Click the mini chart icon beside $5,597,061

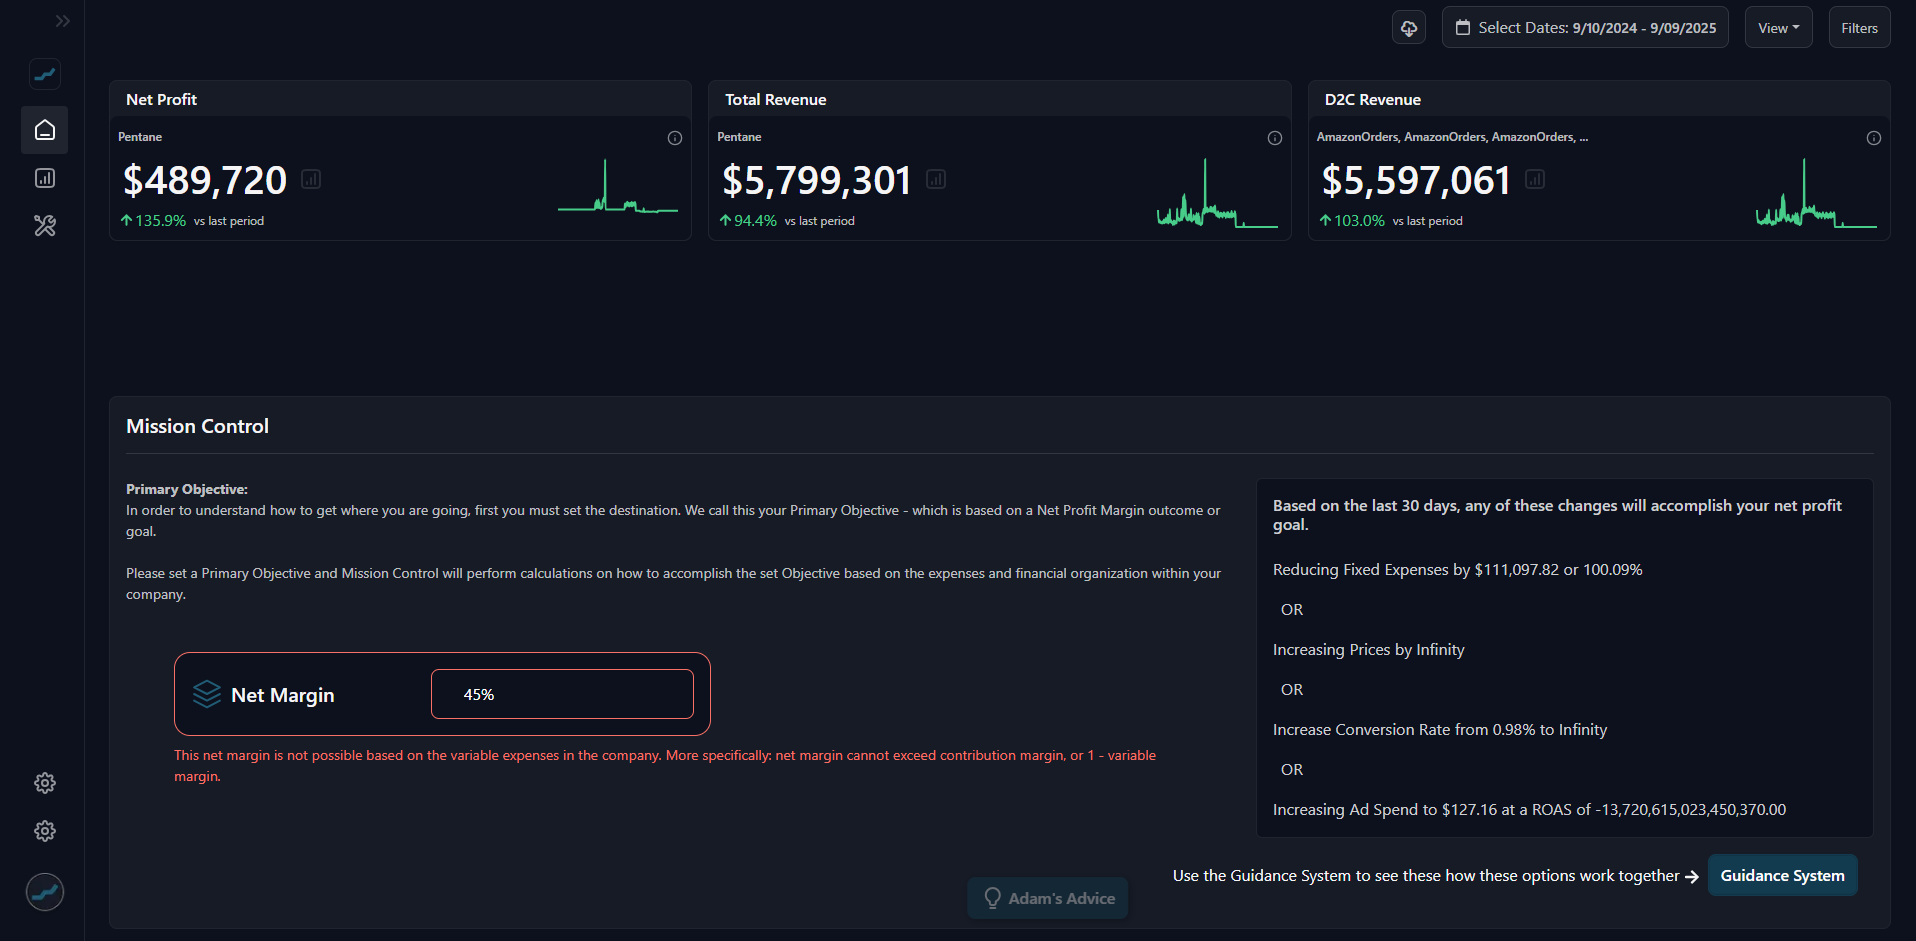click(x=1535, y=180)
